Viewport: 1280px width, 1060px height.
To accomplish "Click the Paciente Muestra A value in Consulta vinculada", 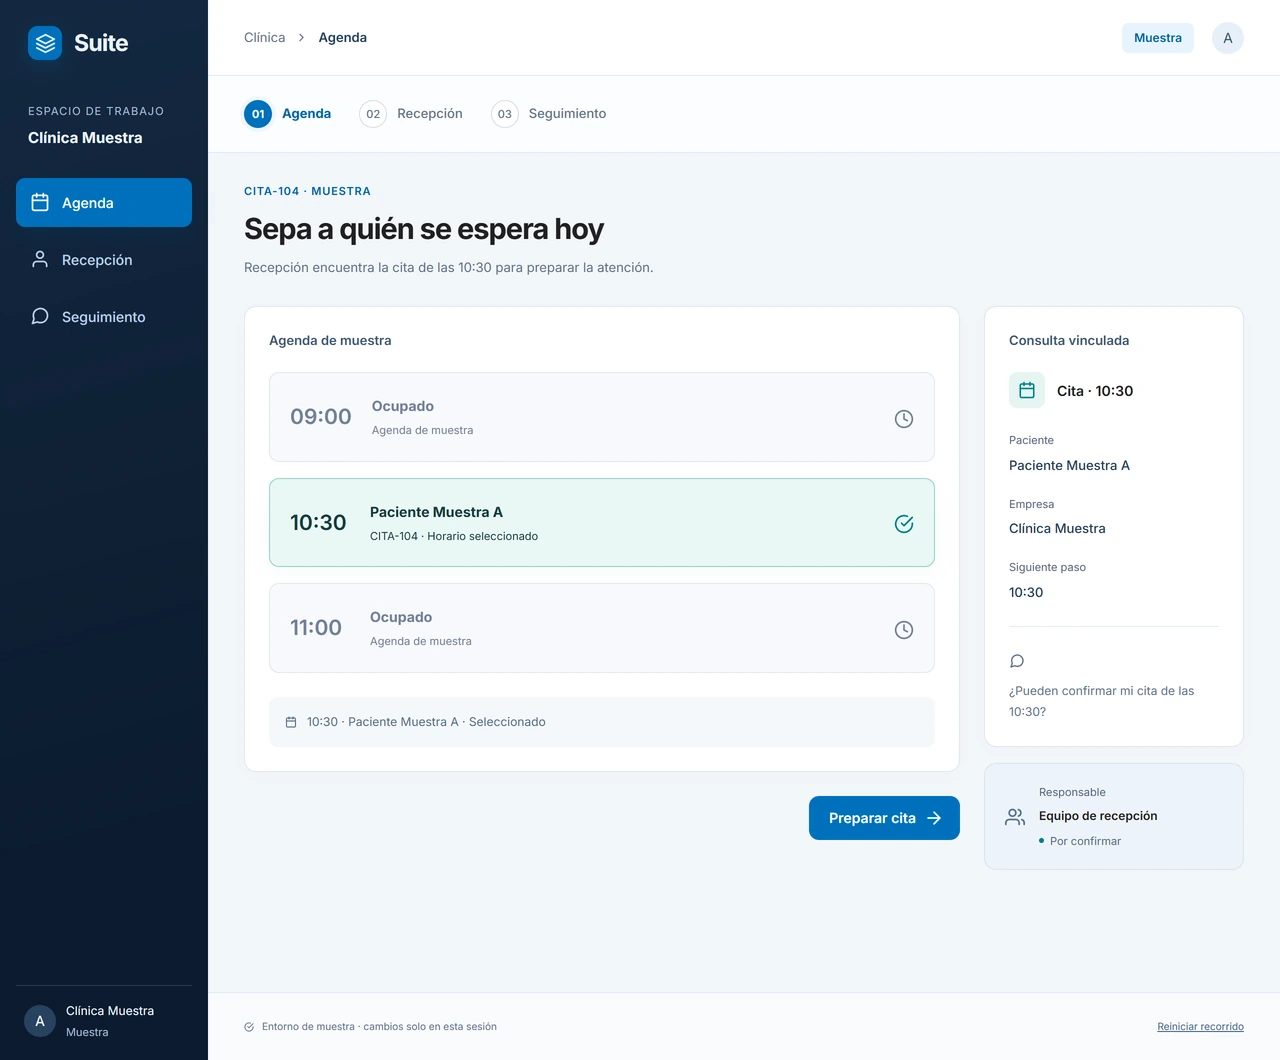I will point(1069,466).
